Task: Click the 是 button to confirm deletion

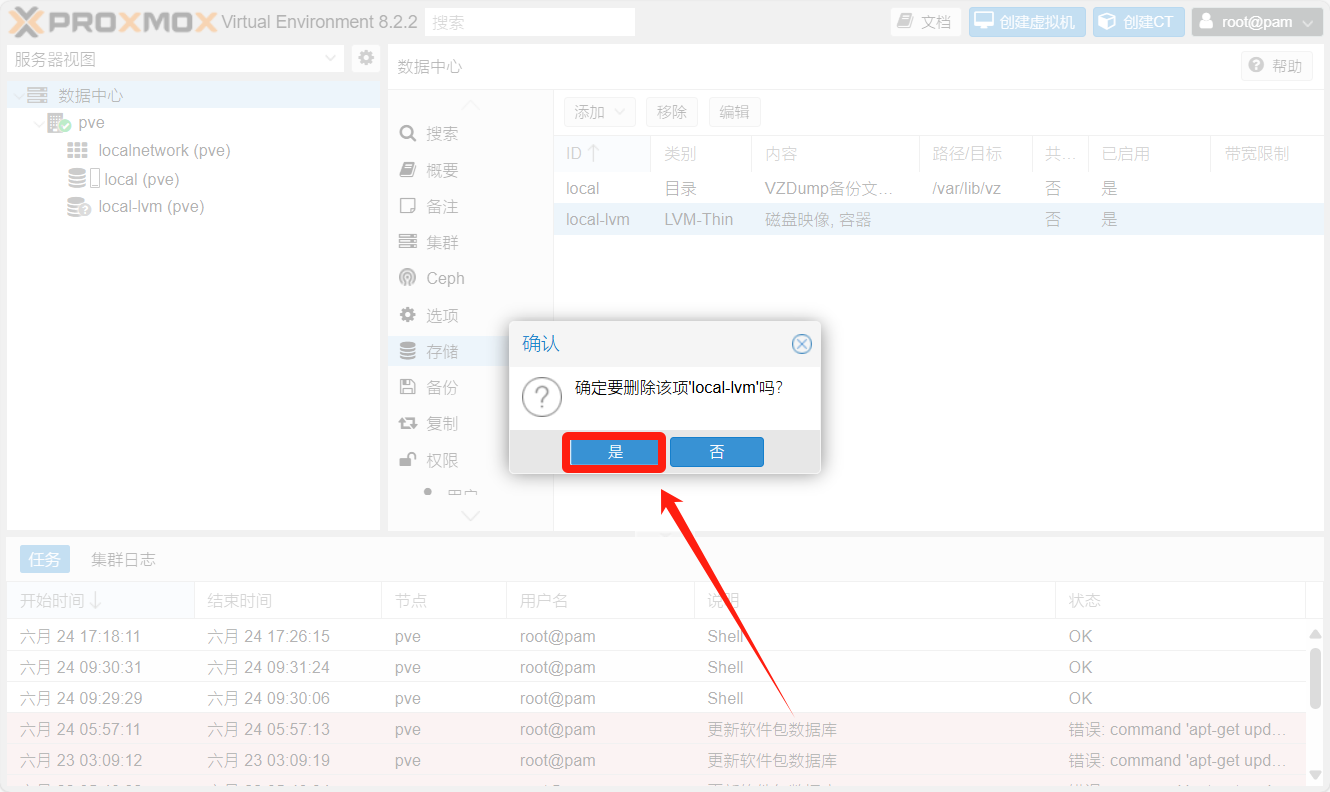Action: pyautogui.click(x=615, y=452)
